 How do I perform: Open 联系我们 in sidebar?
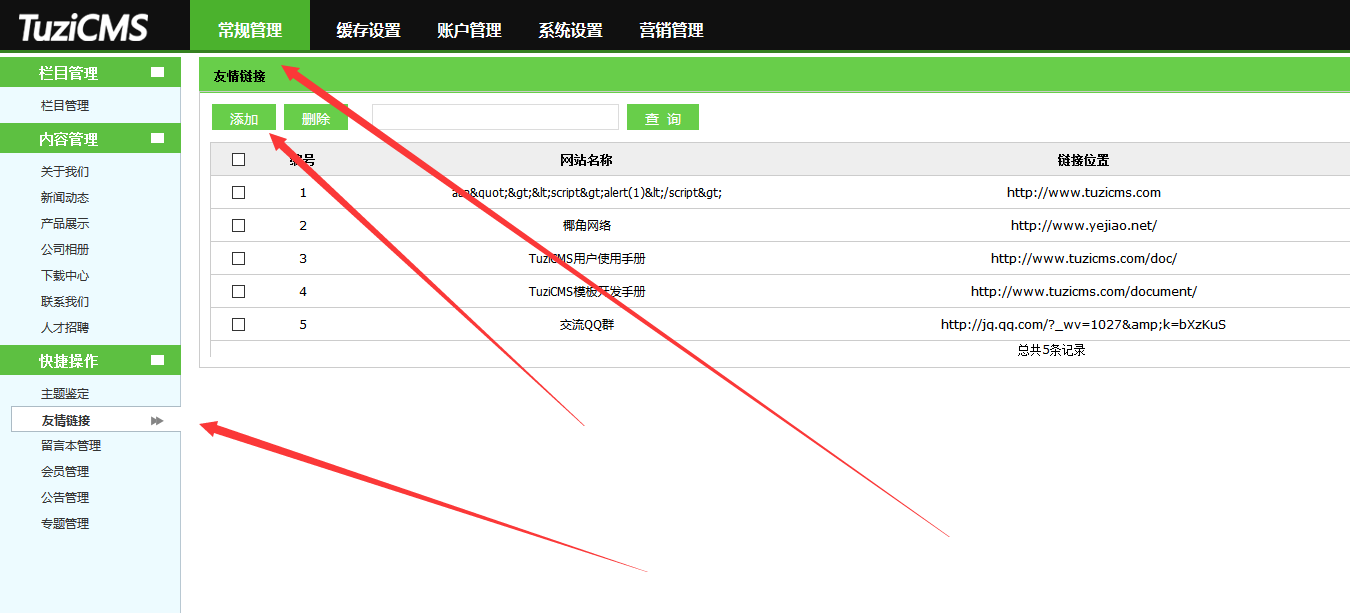(x=65, y=301)
